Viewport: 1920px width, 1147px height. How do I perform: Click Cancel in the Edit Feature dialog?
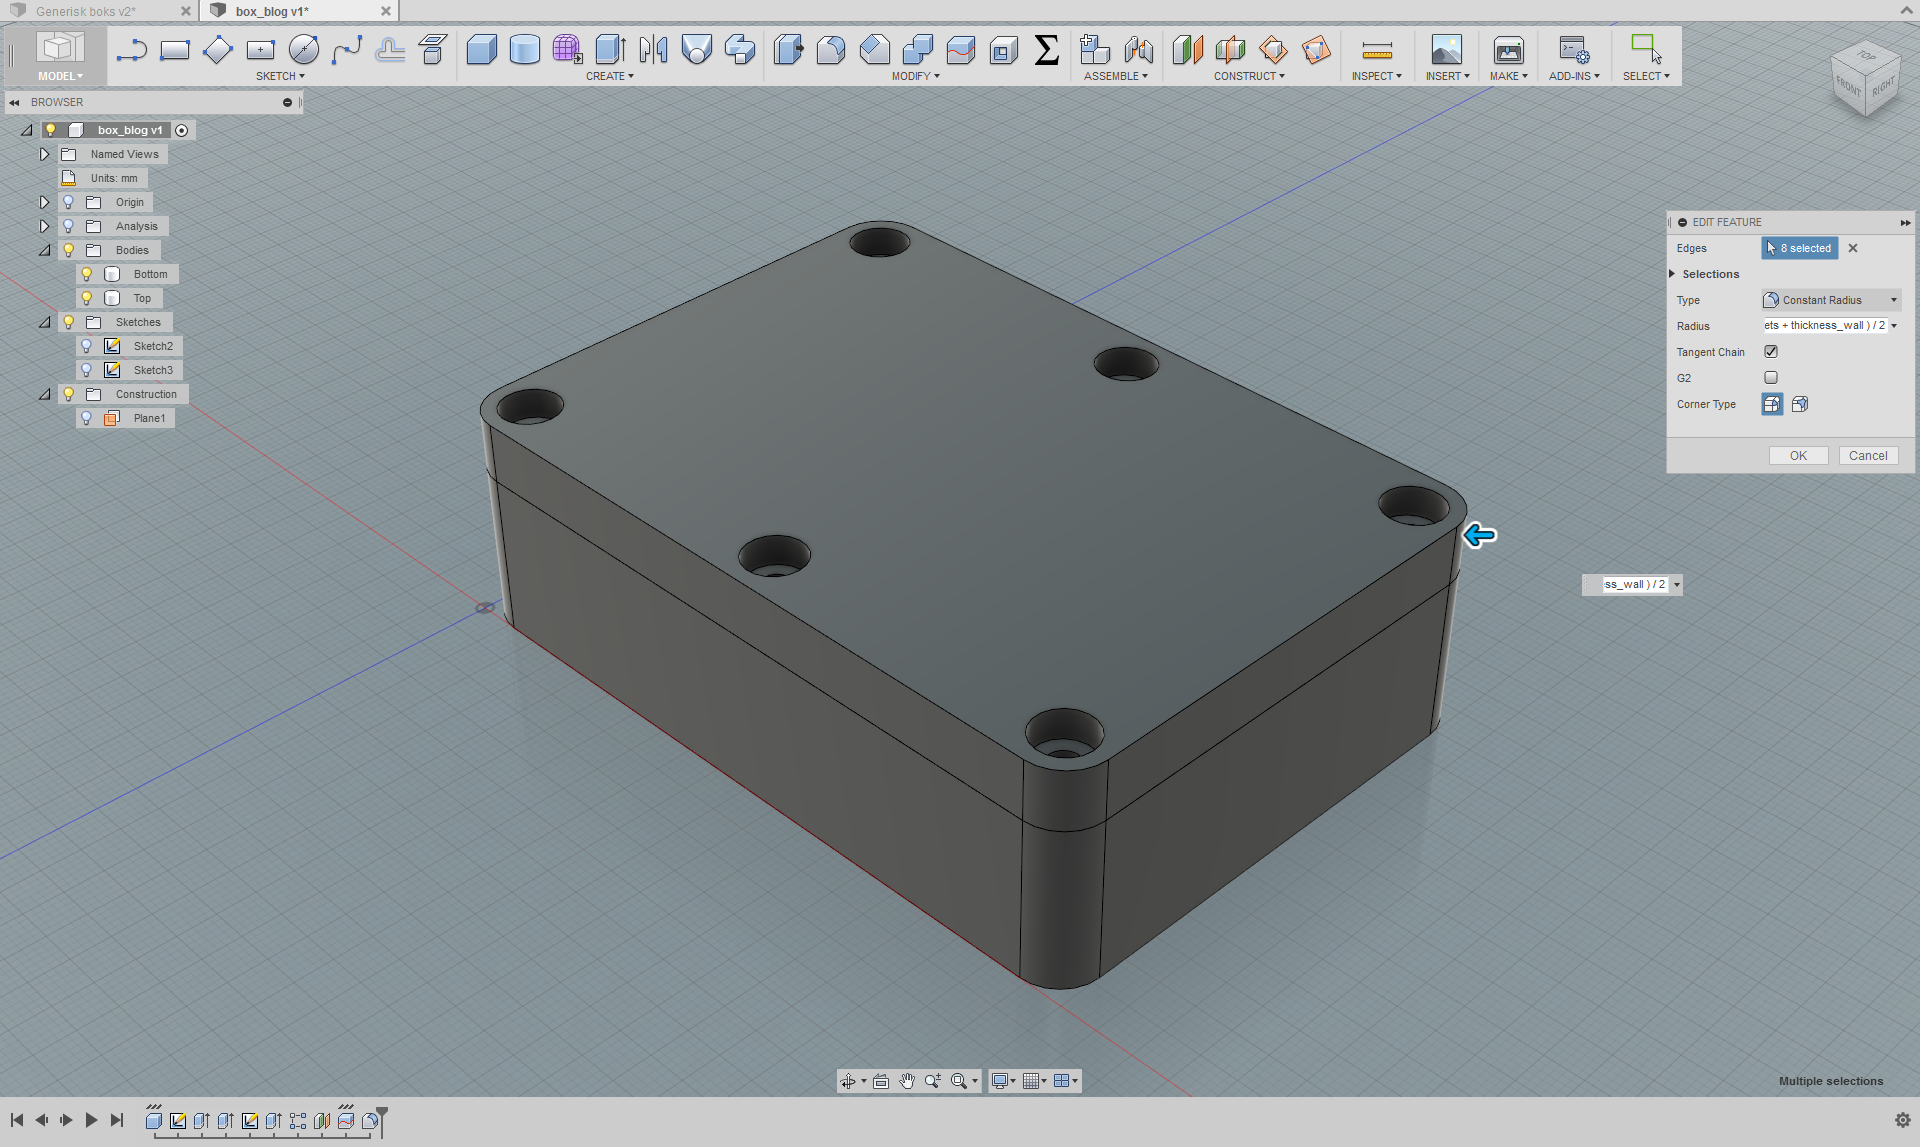point(1868,456)
